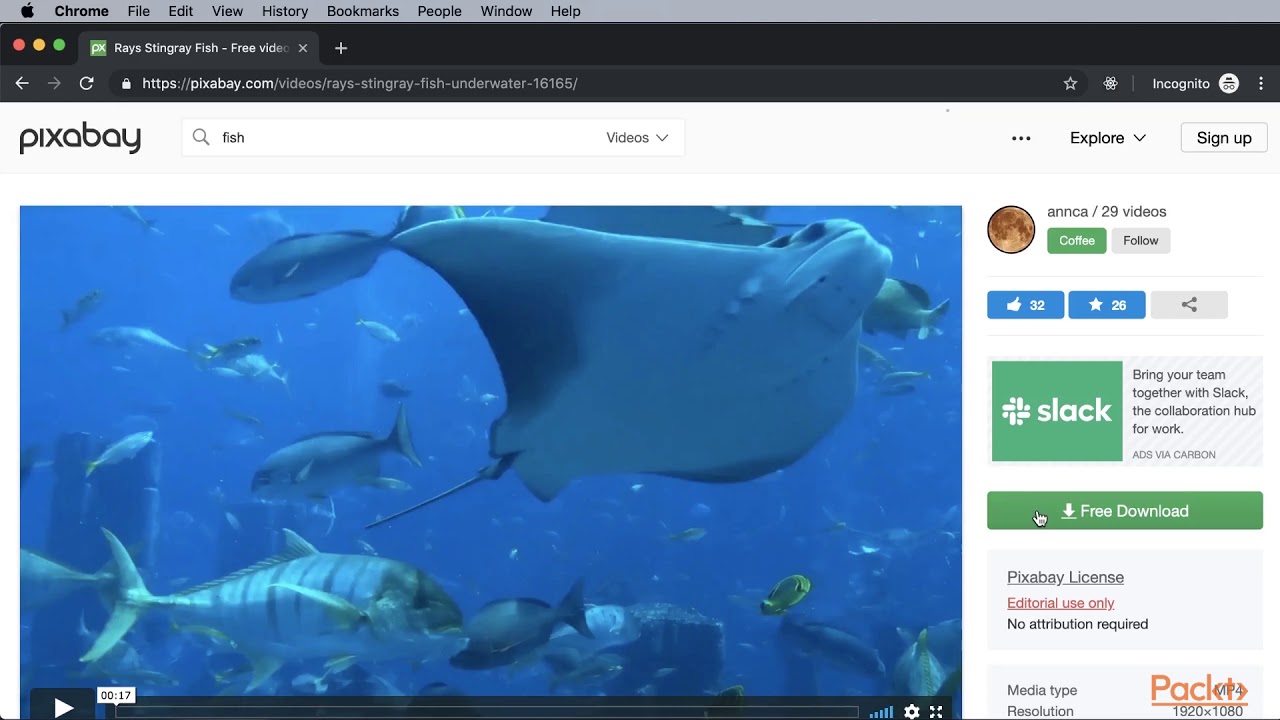Open Chrome three-dot menu
Image resolution: width=1280 pixels, height=720 pixels.
[x=1261, y=84]
